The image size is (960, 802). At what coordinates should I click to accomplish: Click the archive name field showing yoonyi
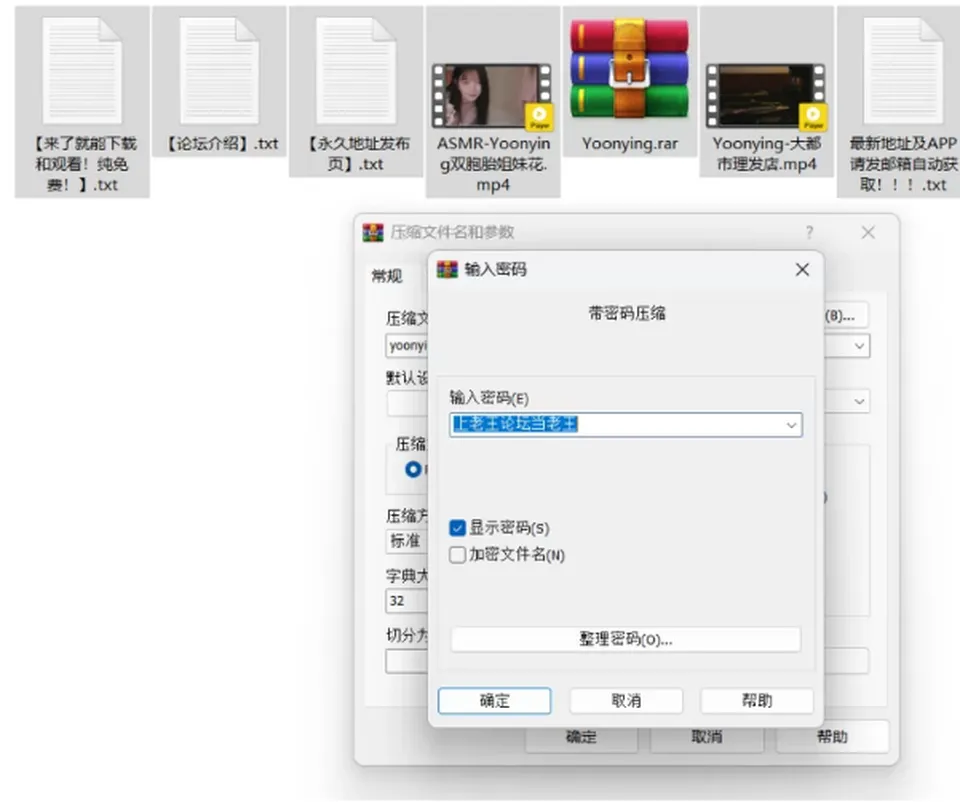click(x=407, y=346)
